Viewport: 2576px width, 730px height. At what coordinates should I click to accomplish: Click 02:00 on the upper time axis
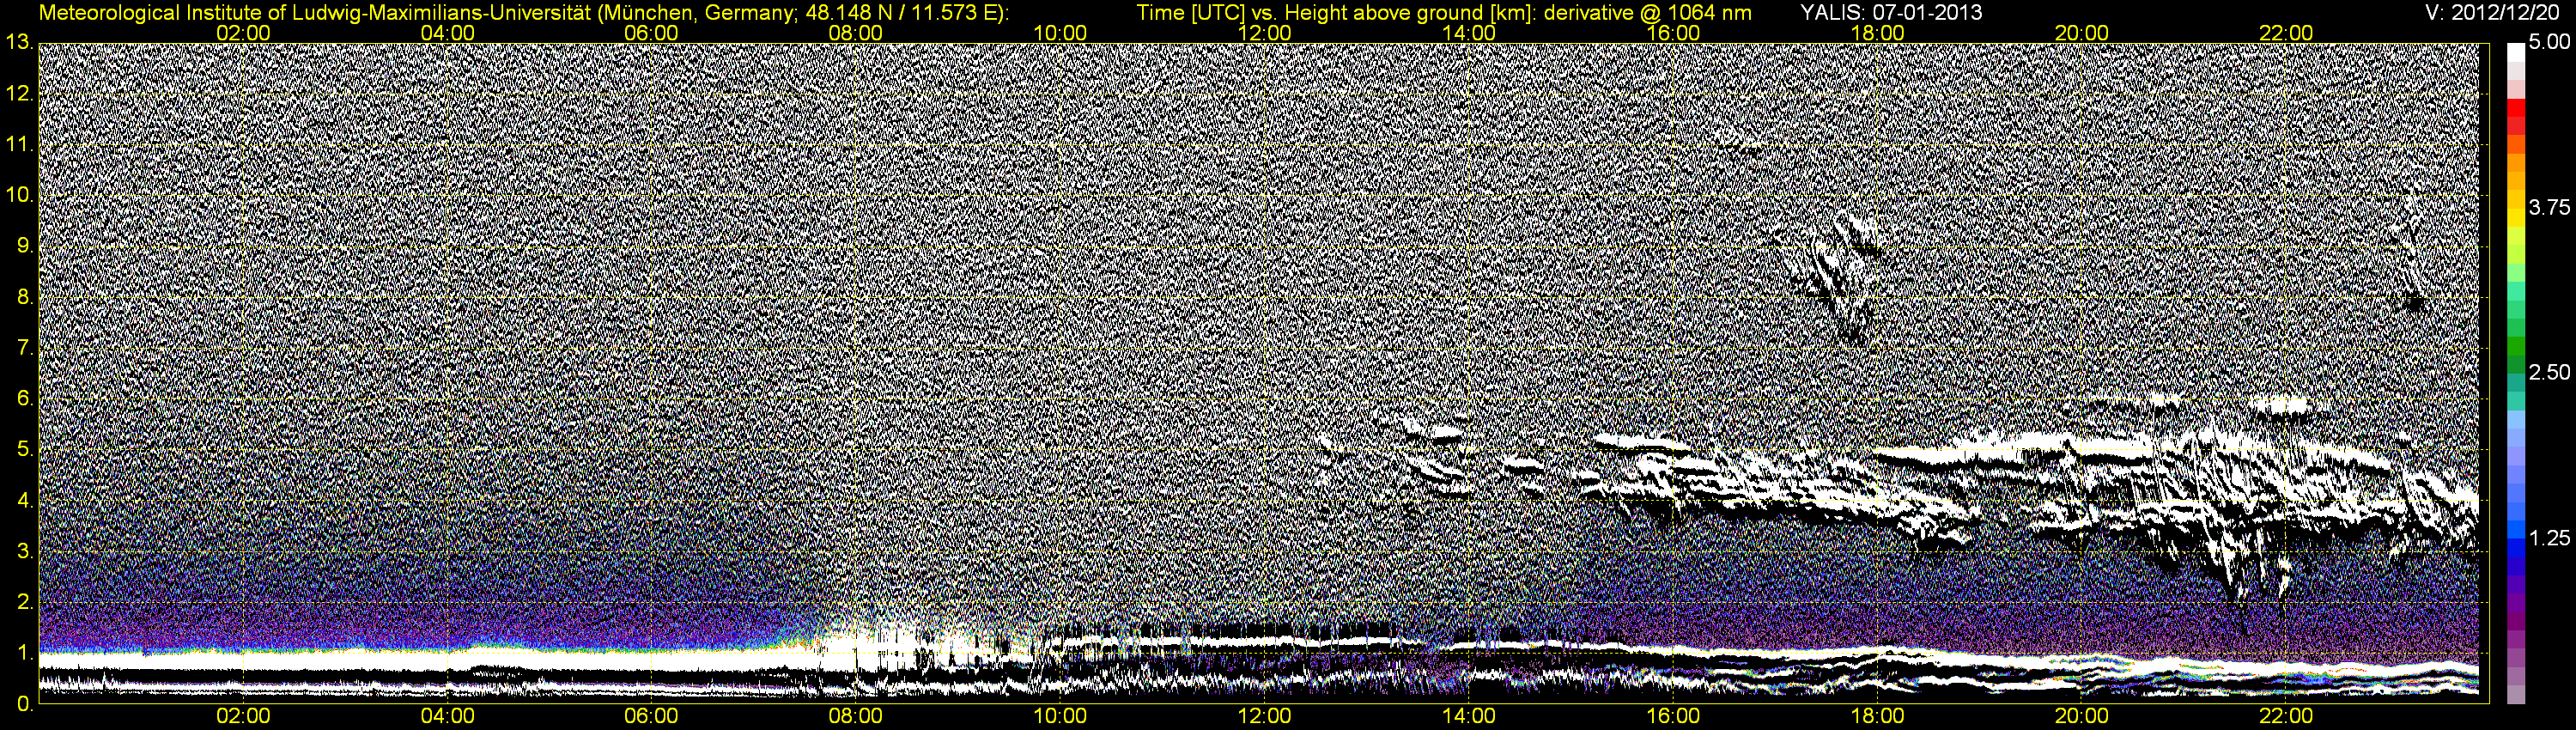(243, 33)
